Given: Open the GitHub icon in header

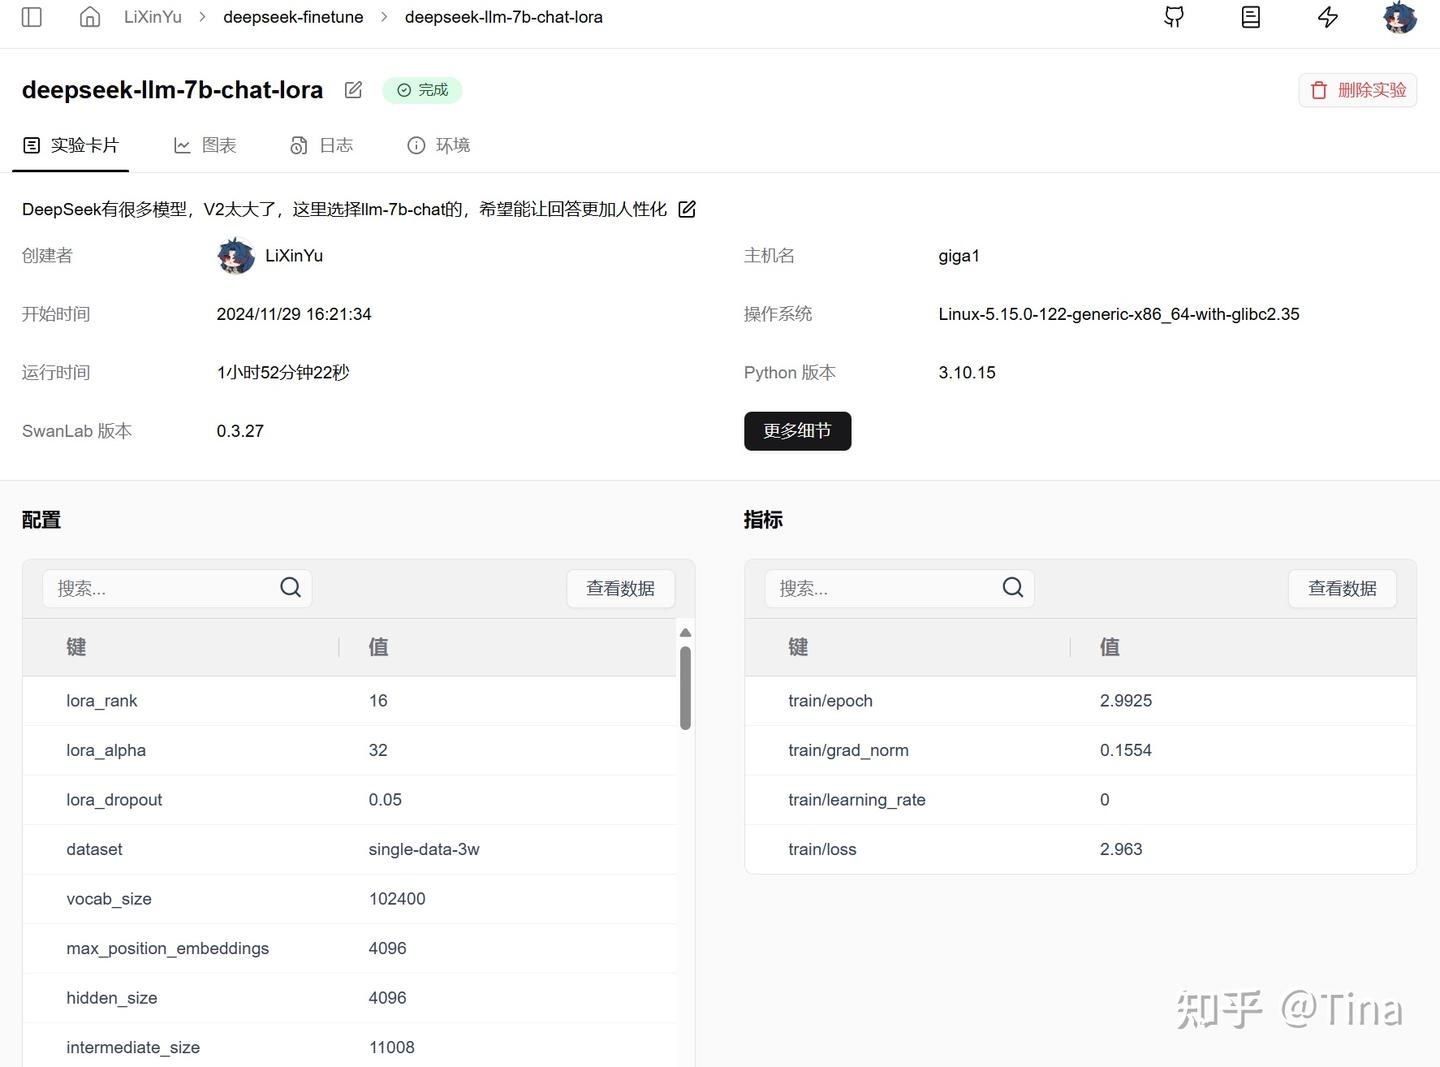Looking at the screenshot, I should 1174,17.
